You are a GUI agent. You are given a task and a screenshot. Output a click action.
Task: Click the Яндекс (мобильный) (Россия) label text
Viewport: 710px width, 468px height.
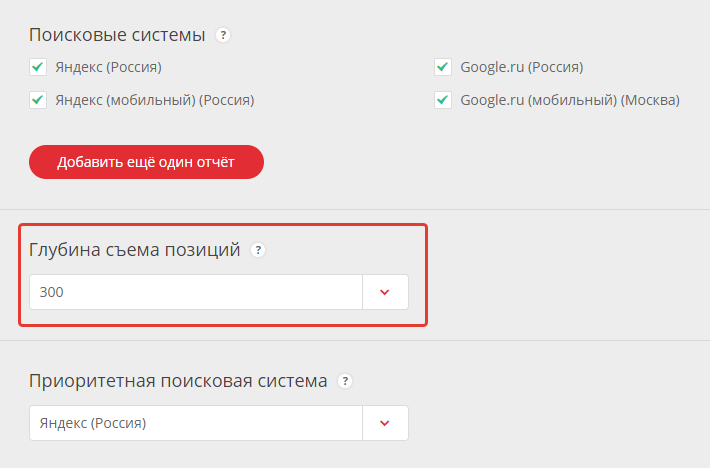155,100
